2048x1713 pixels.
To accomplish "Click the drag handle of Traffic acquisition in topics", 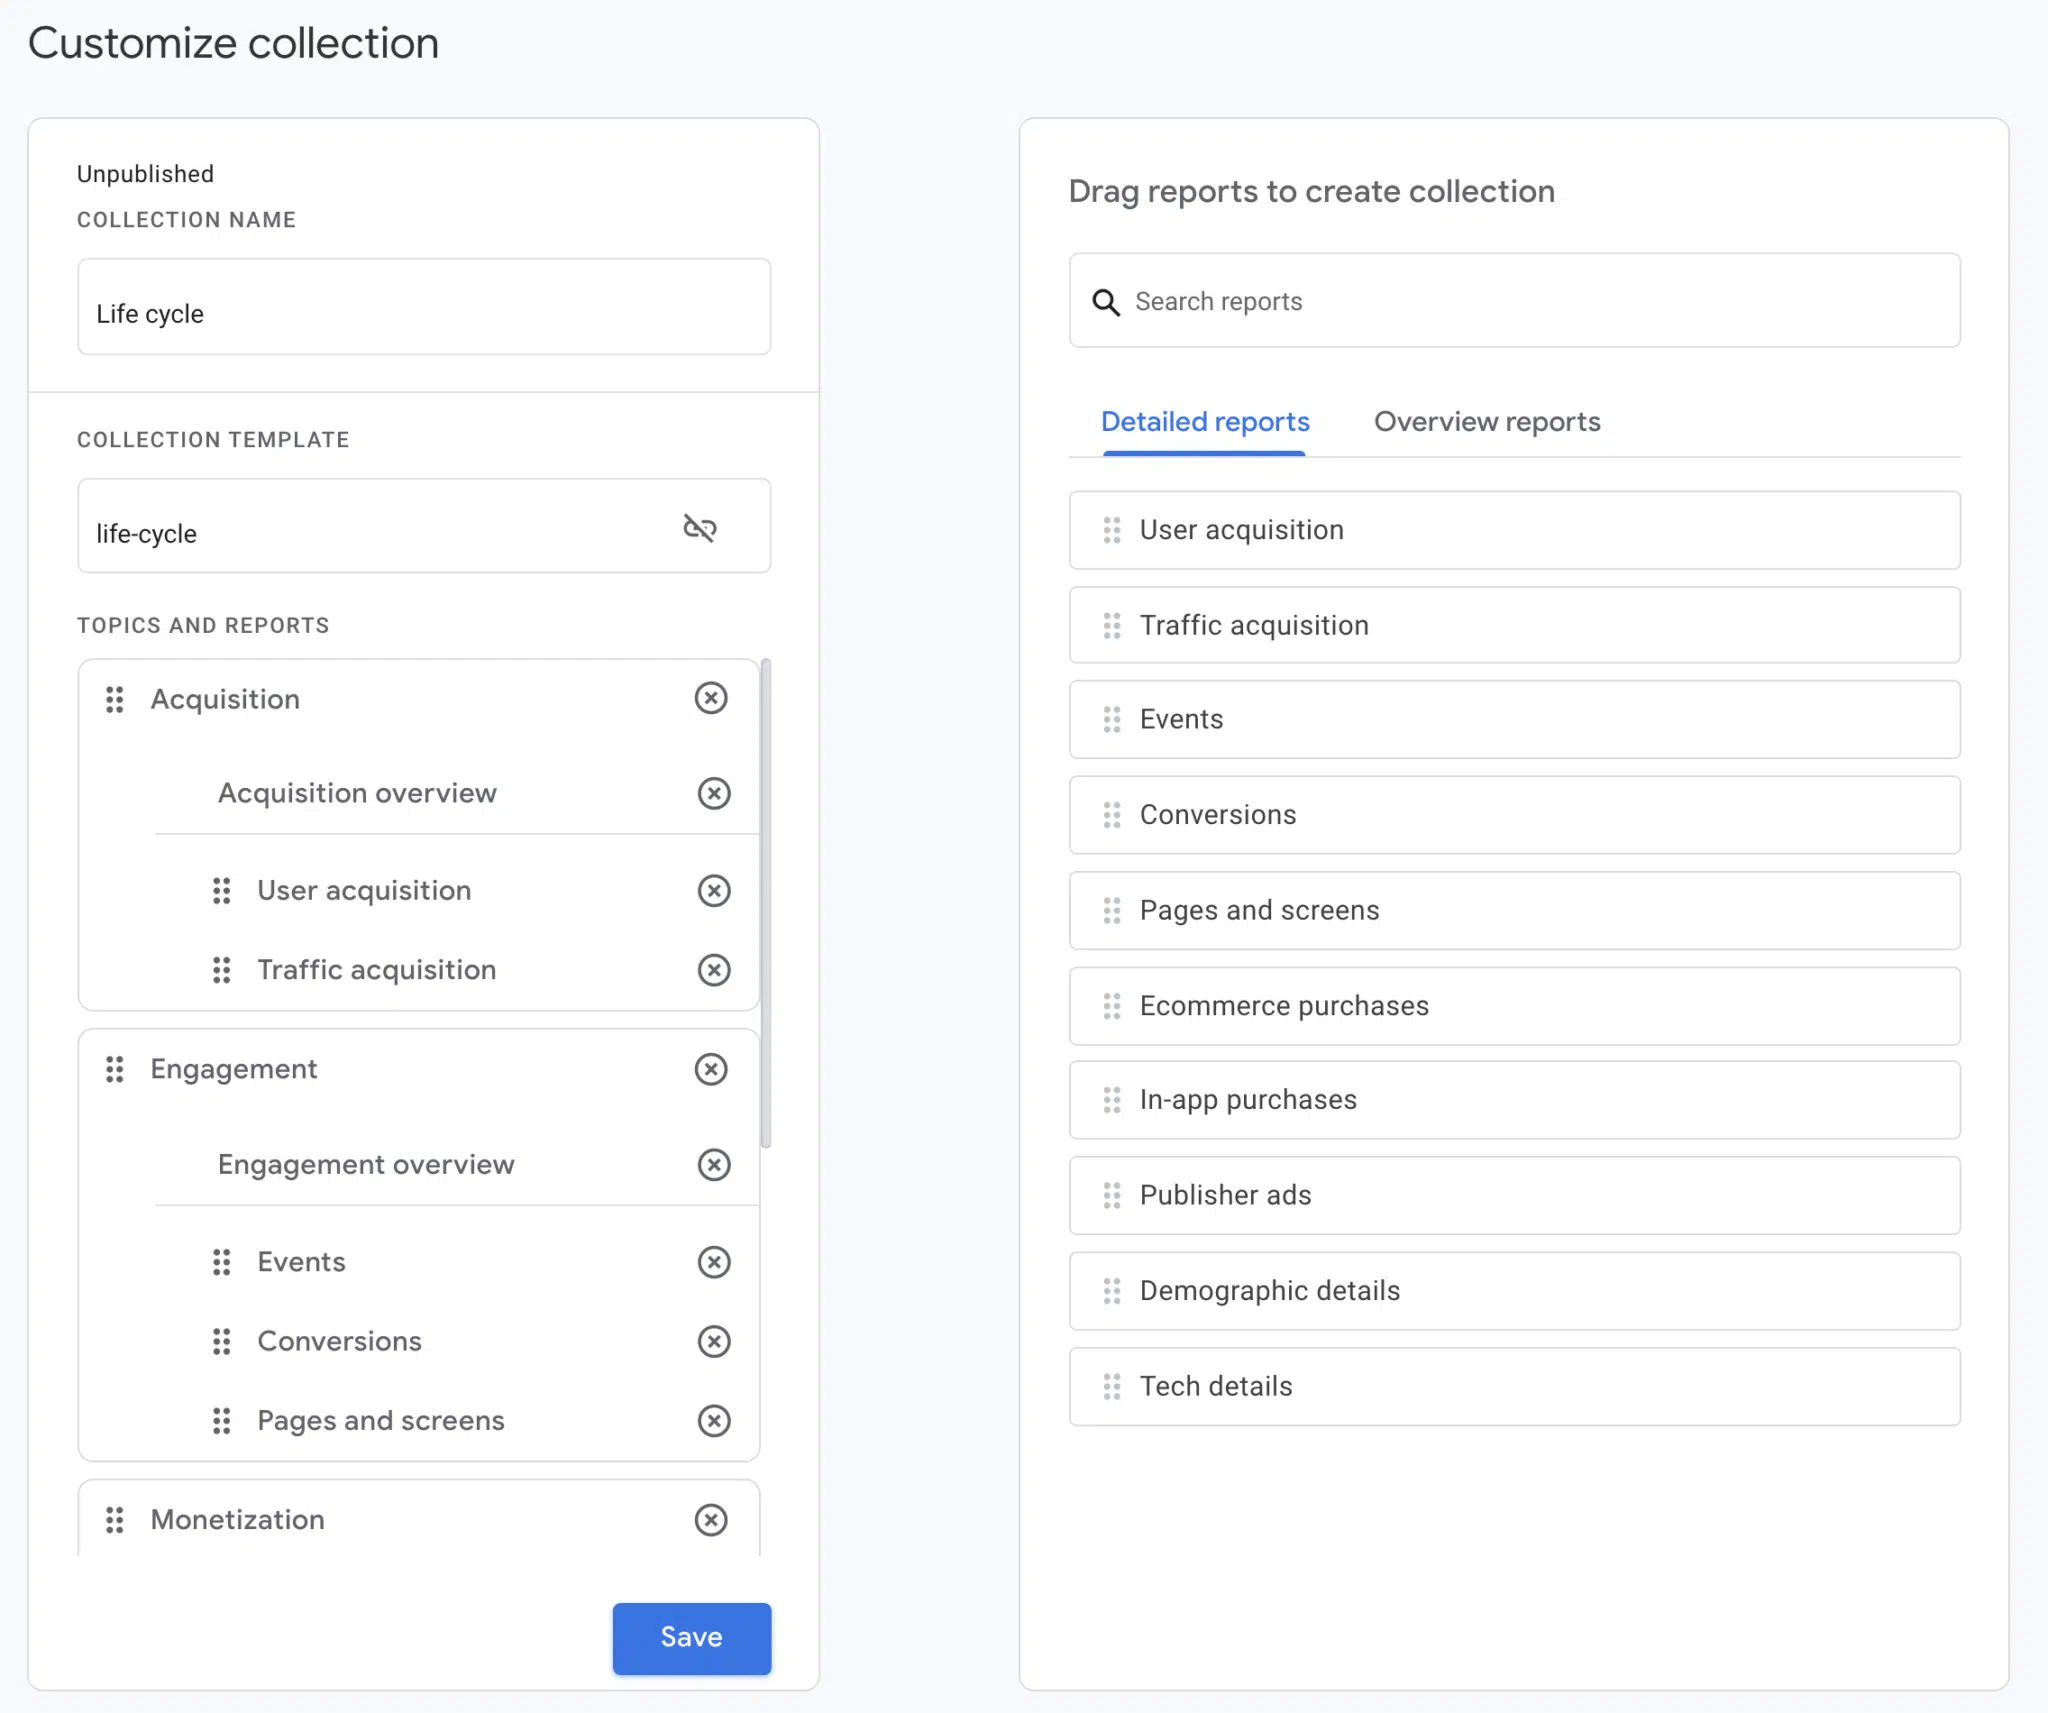I will [x=222, y=970].
